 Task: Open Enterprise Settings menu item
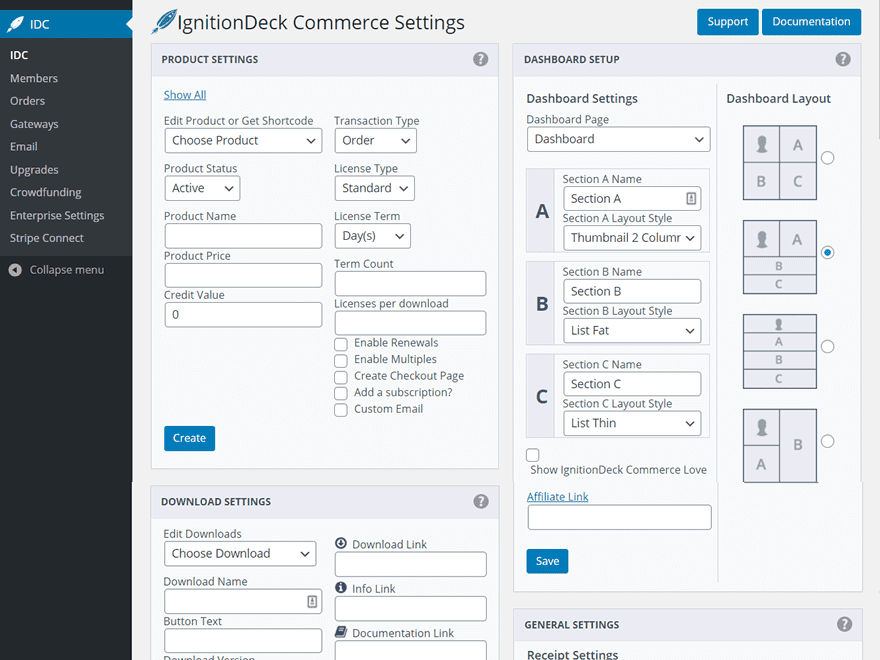pos(57,216)
